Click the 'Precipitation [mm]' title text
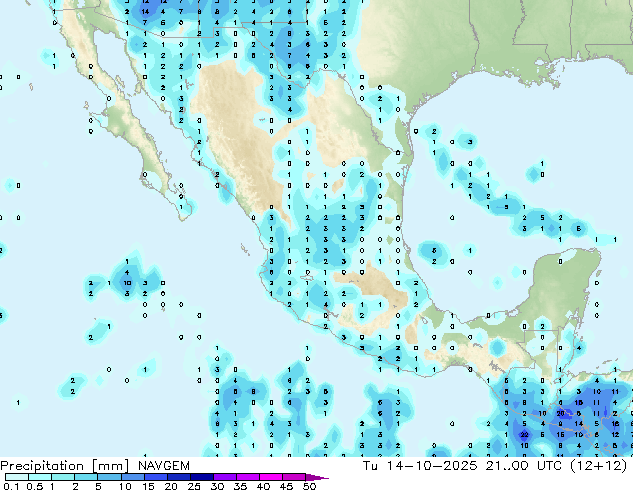This screenshot has height=490, width=634. pyautogui.click(x=65, y=466)
